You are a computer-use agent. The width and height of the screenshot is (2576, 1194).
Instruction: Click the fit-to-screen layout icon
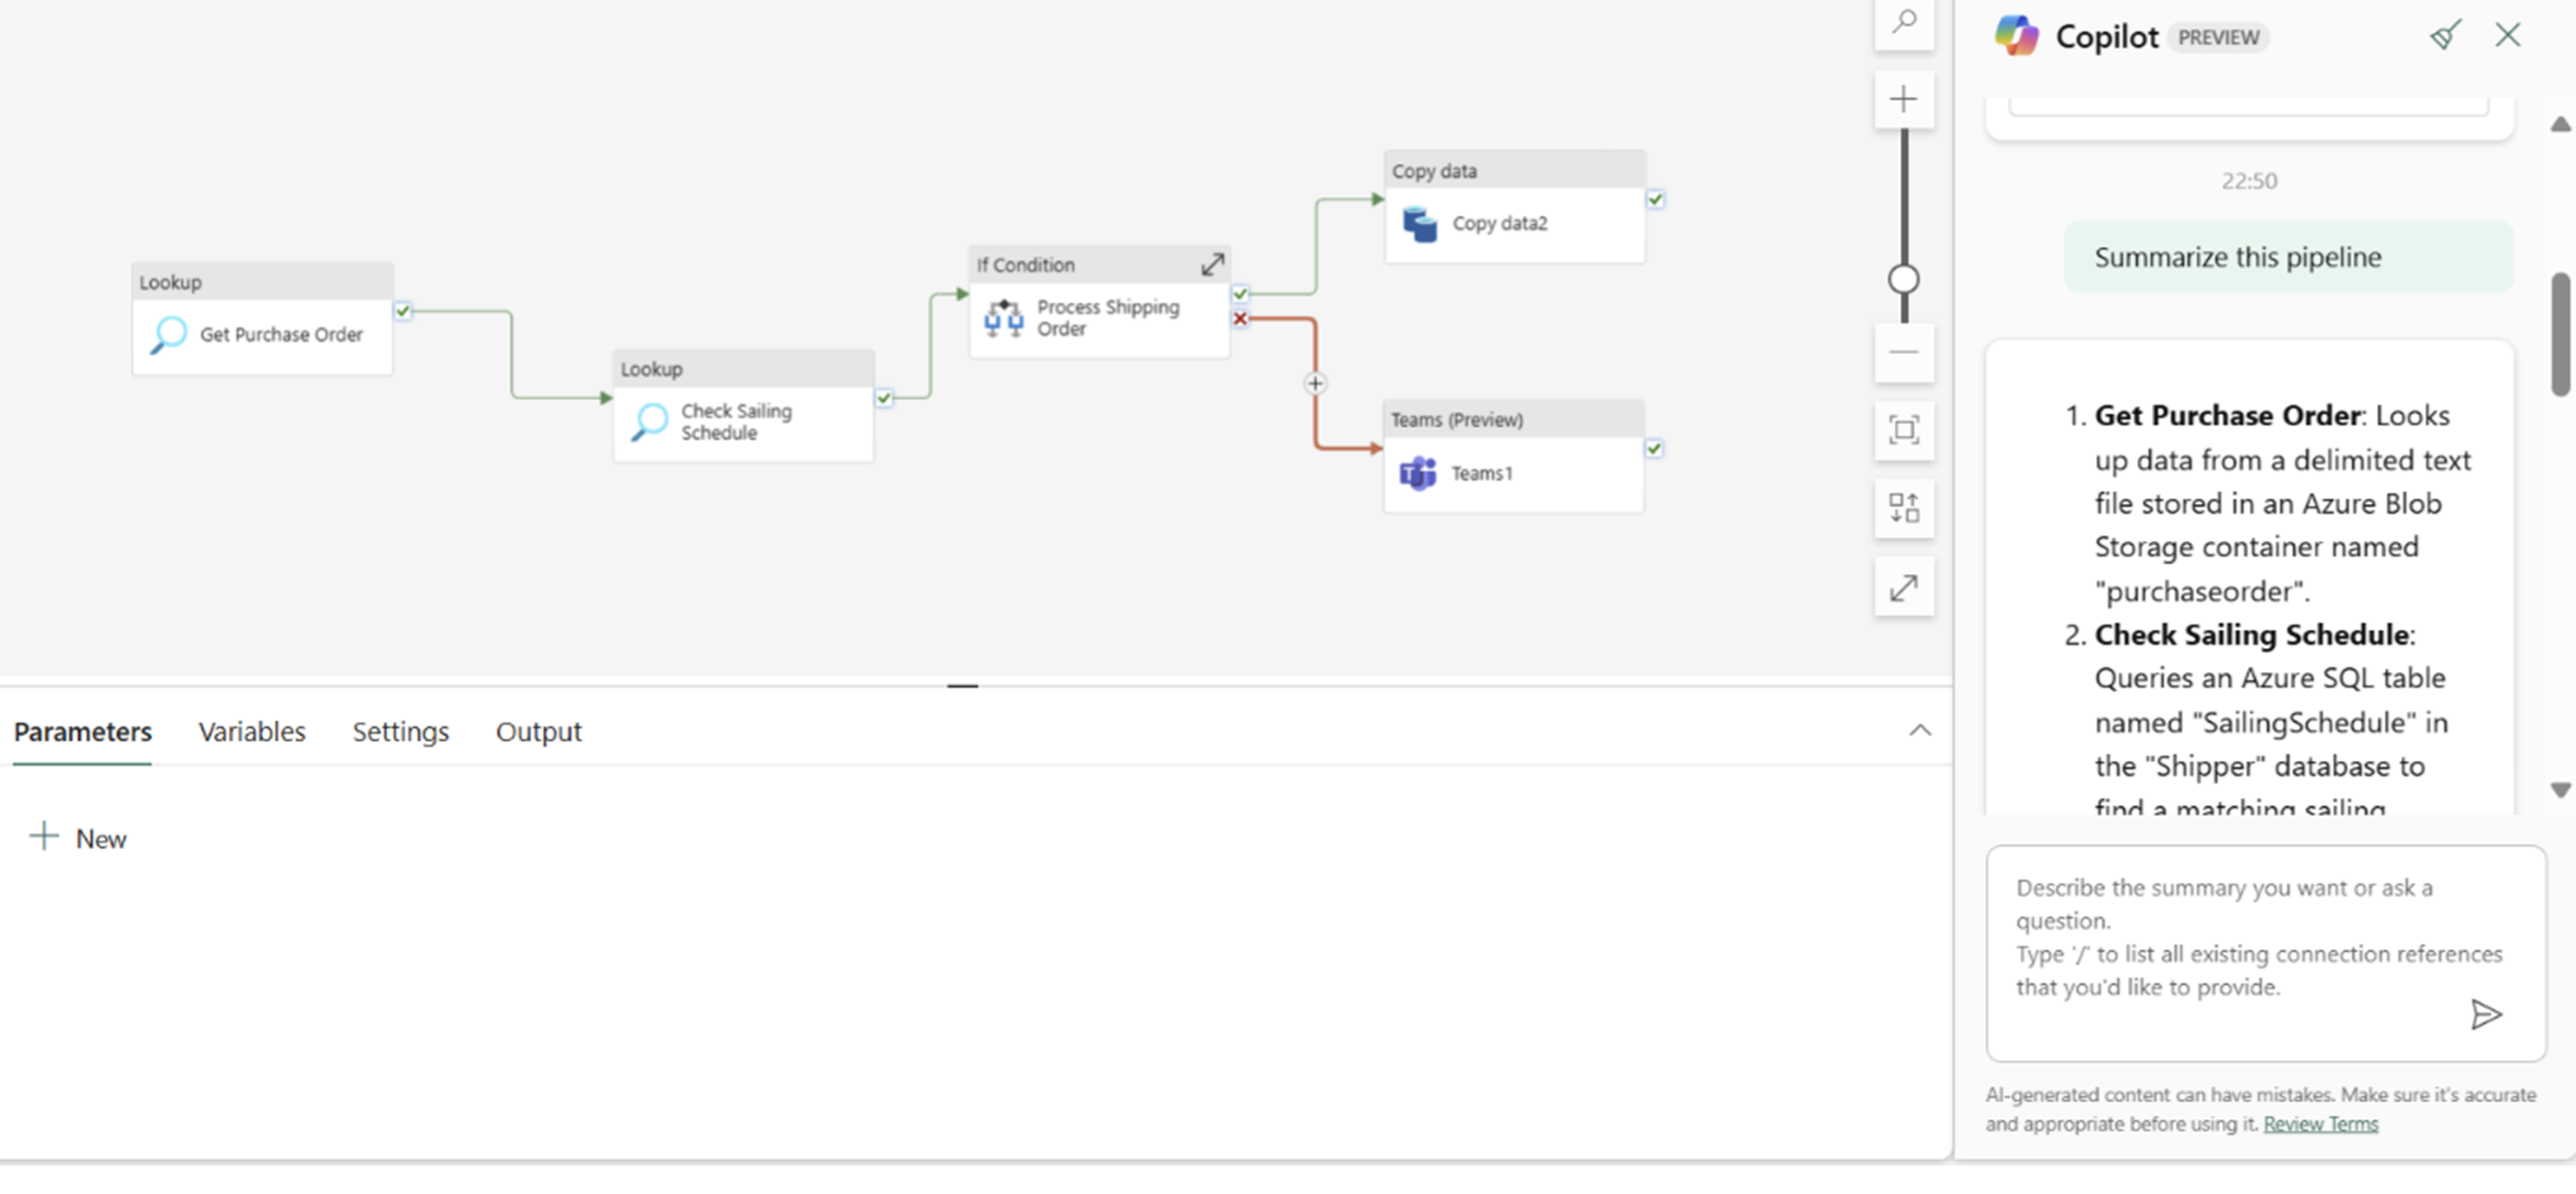pyautogui.click(x=1902, y=431)
